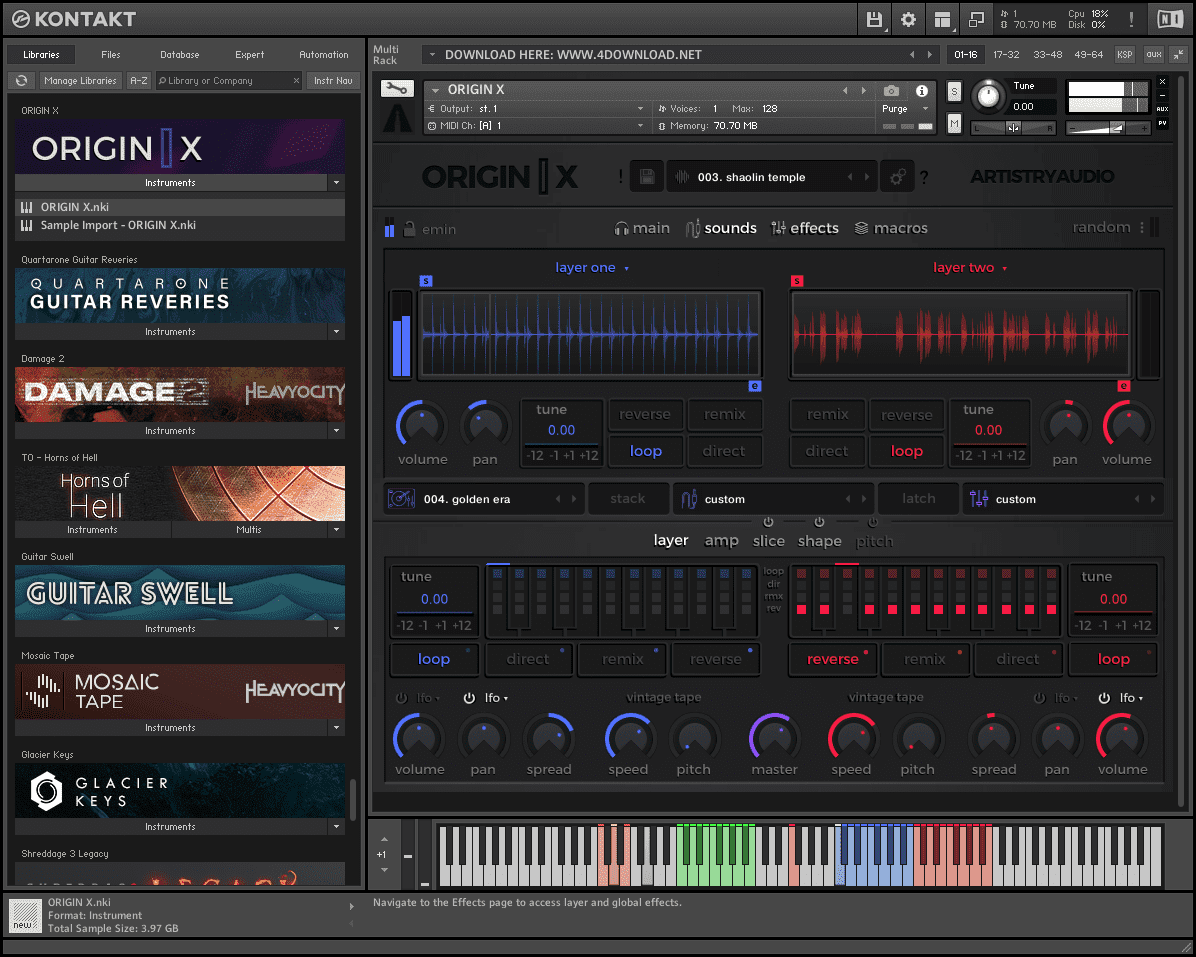
Task: Refresh the libraries list
Action: point(21,80)
